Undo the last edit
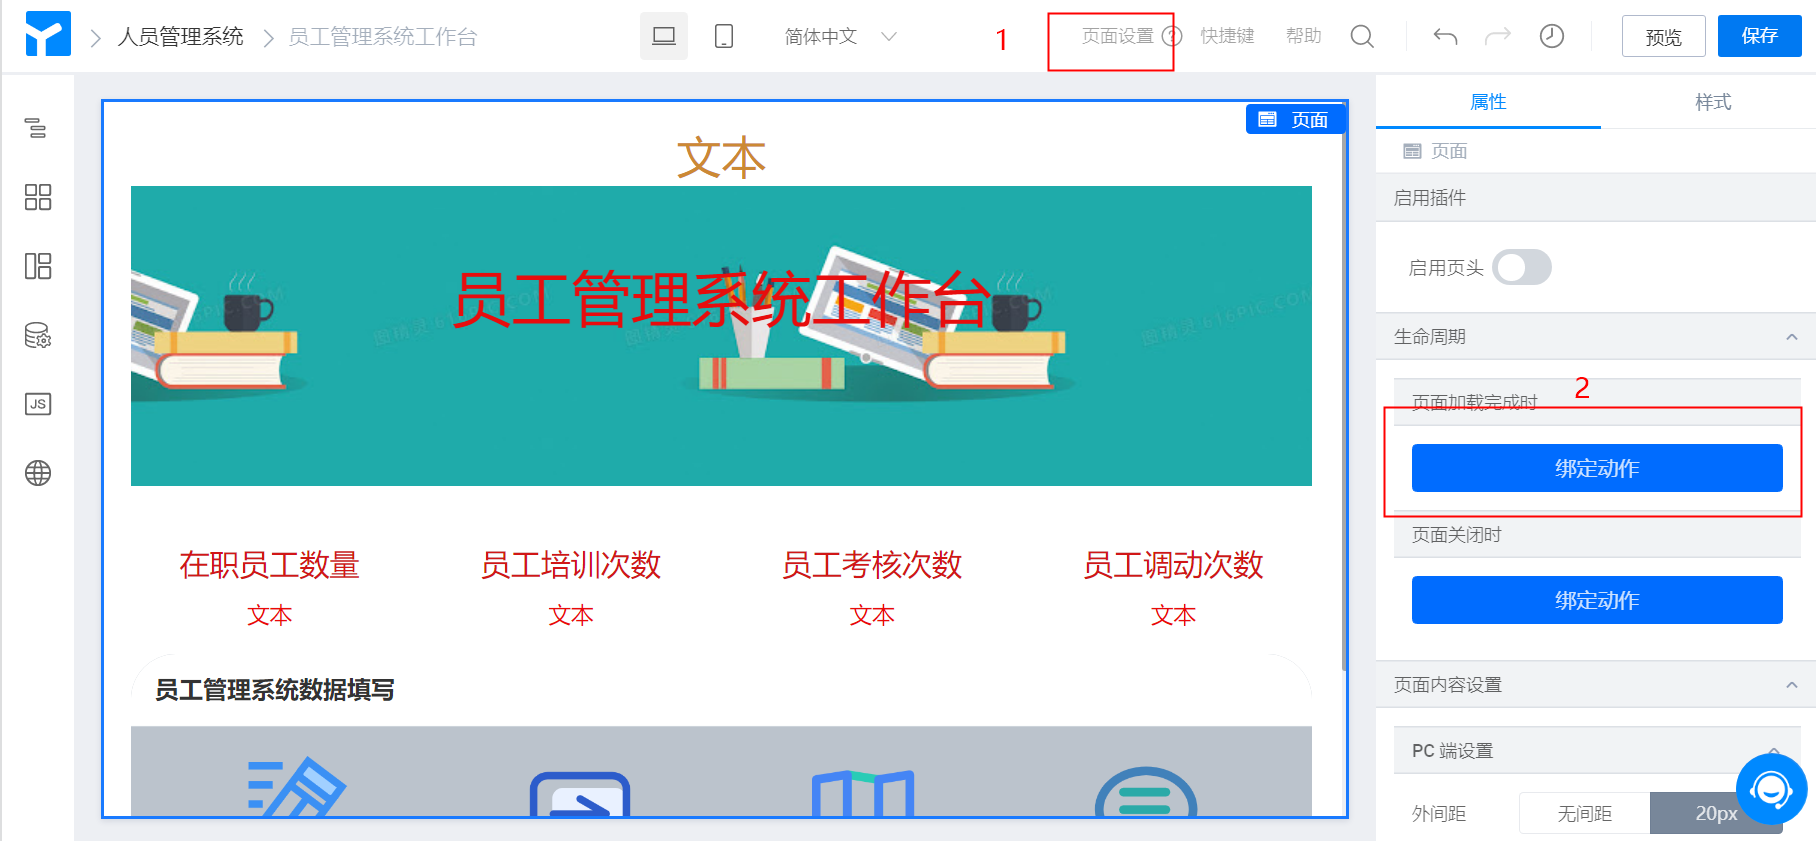The image size is (1816, 841). tap(1445, 36)
